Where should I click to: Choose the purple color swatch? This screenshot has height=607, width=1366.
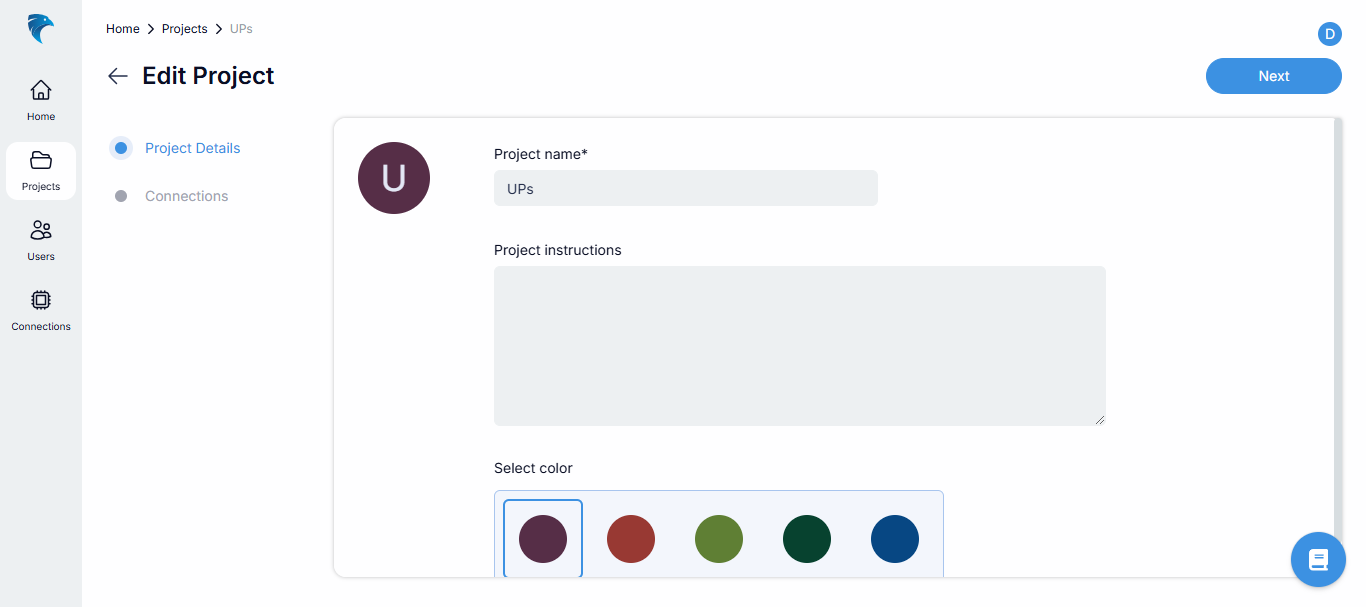(543, 539)
